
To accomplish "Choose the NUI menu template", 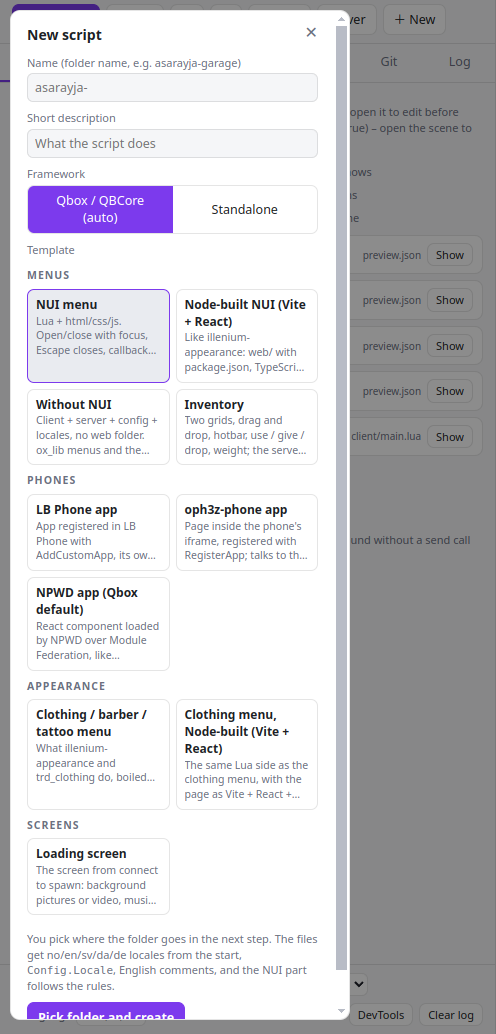I will [x=98, y=336].
